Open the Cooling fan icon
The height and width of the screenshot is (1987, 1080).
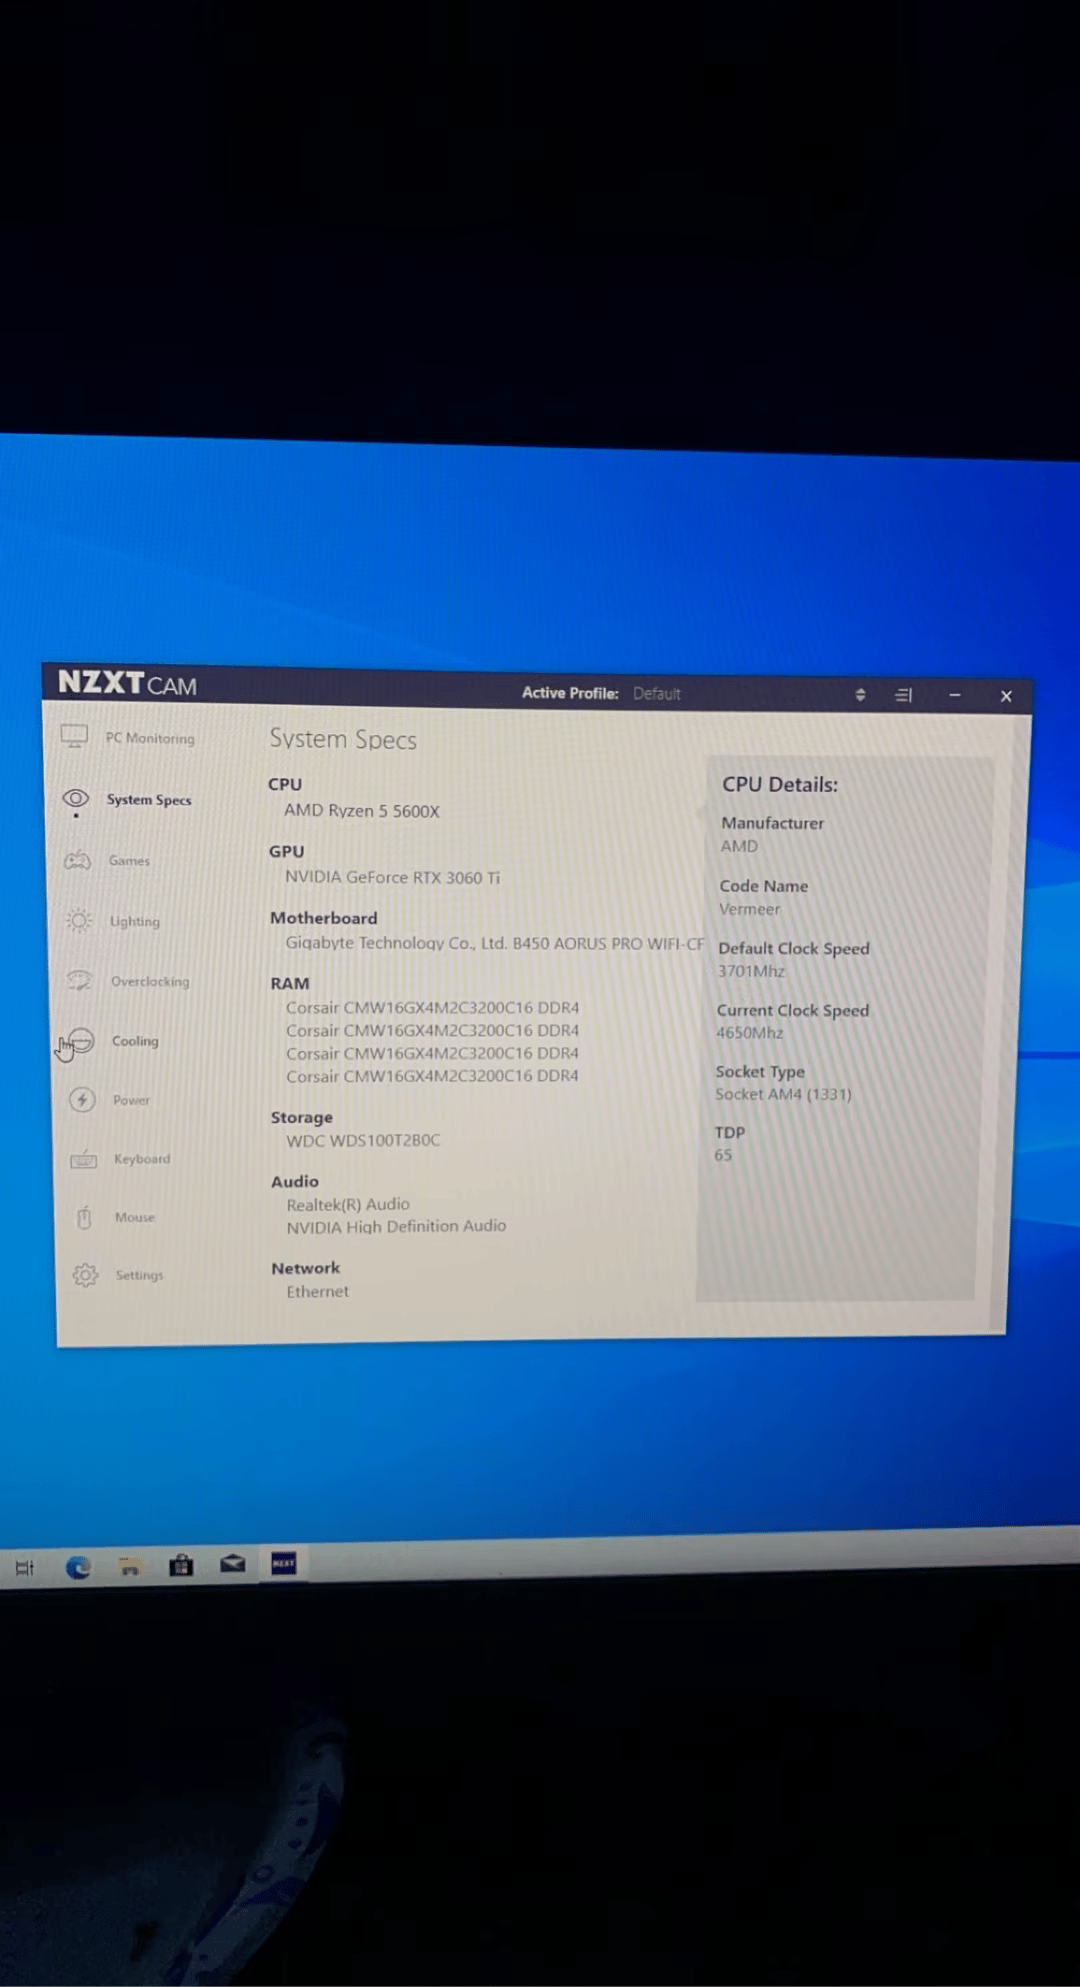tap(81, 1040)
